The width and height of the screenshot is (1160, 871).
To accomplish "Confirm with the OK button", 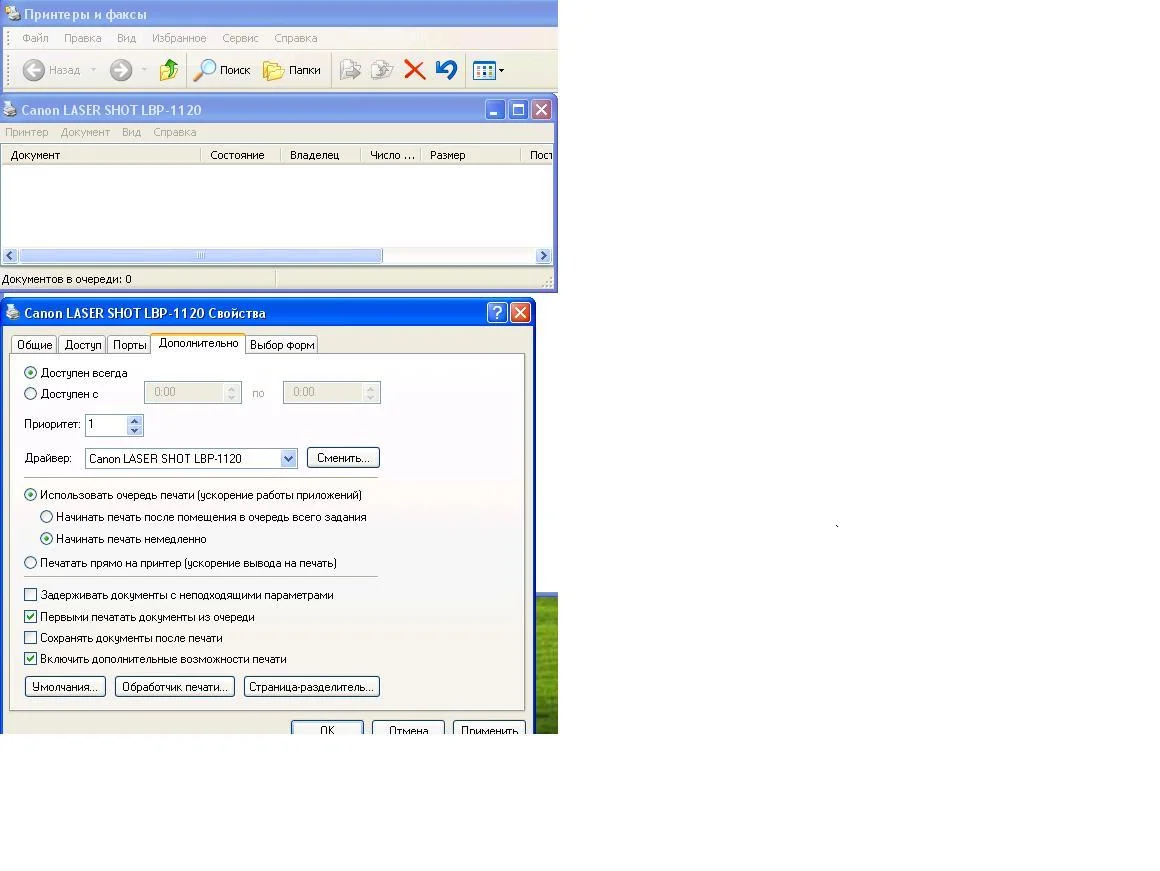I will pos(327,728).
